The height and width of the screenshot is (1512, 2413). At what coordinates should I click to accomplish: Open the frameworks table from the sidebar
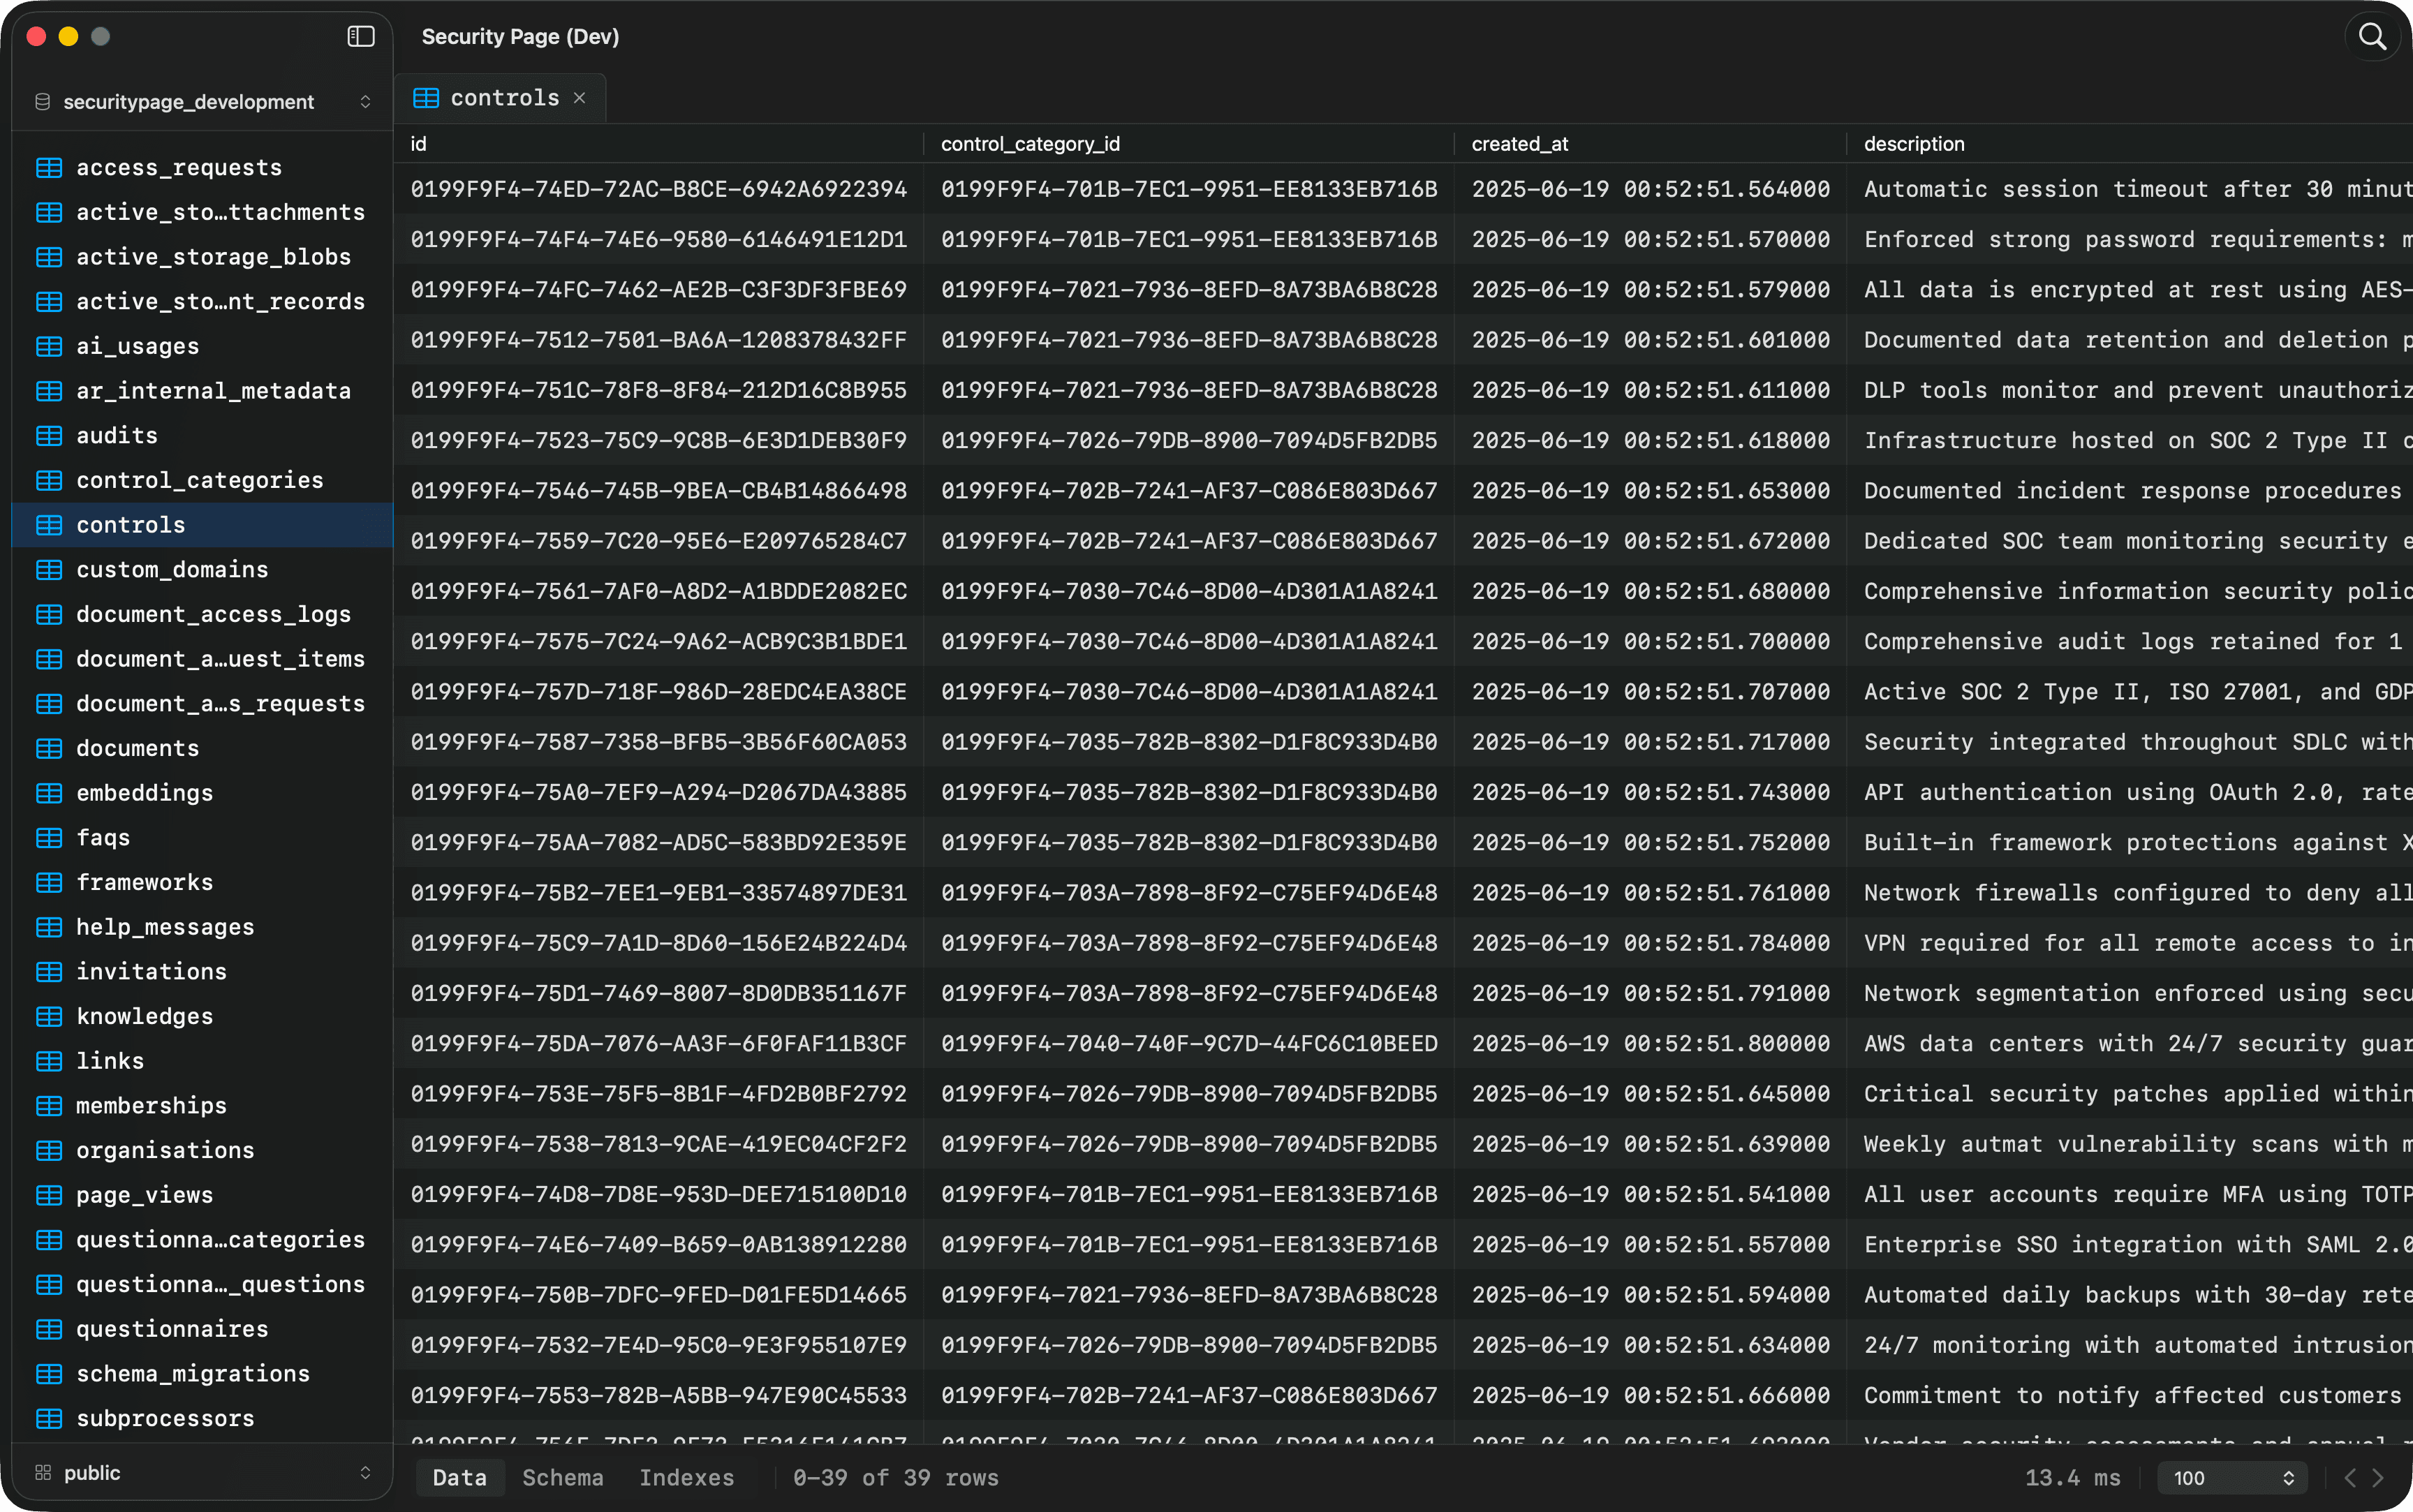145,882
